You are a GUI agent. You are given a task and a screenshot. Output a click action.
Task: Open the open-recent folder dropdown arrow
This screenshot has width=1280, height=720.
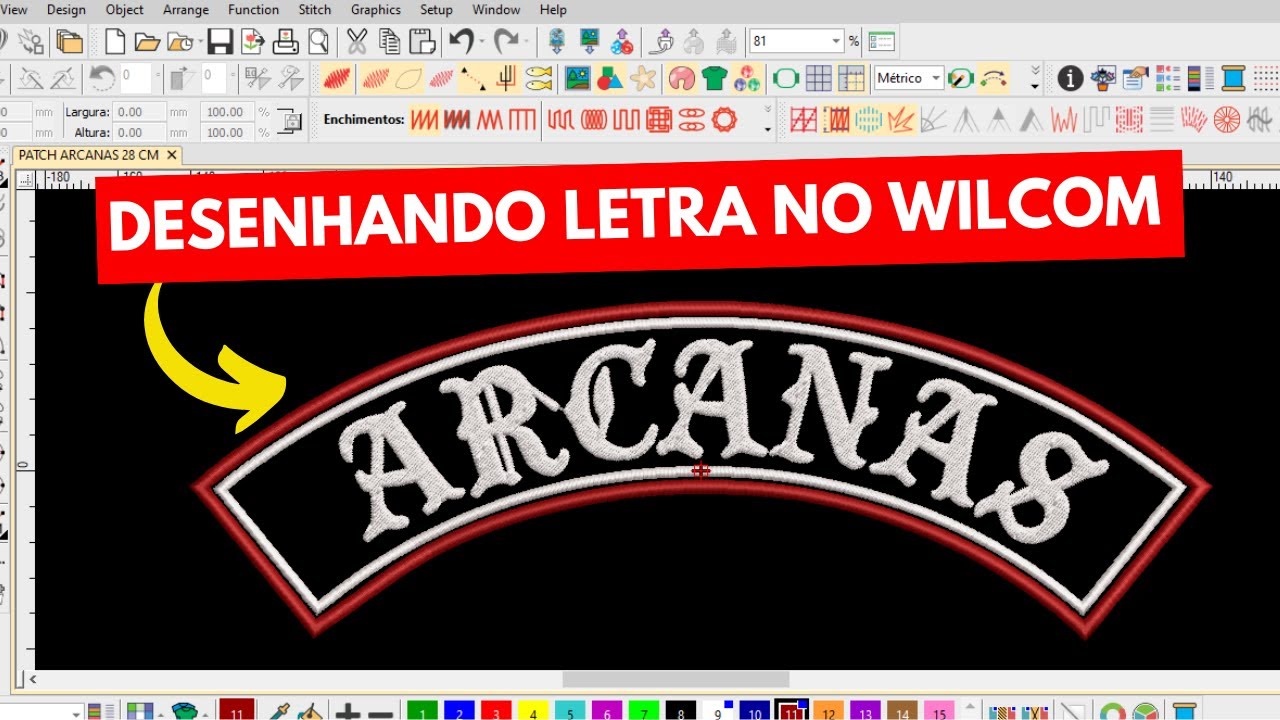click(199, 42)
